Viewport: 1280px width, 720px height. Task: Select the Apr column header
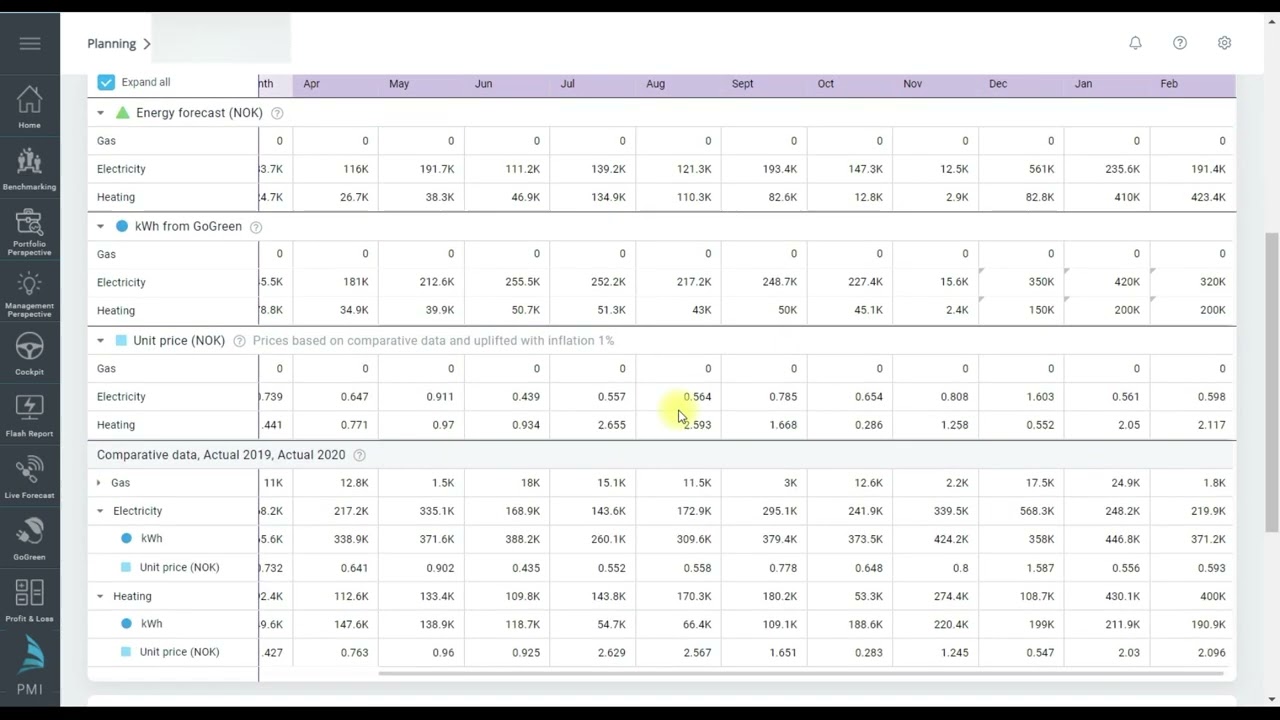point(311,84)
